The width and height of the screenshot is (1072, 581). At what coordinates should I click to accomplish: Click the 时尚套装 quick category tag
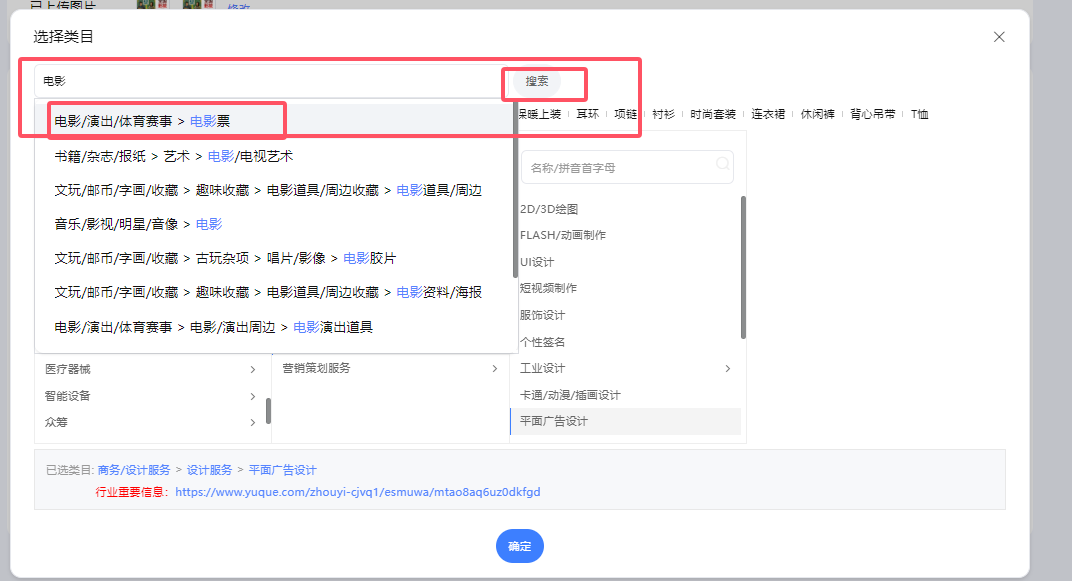(712, 114)
